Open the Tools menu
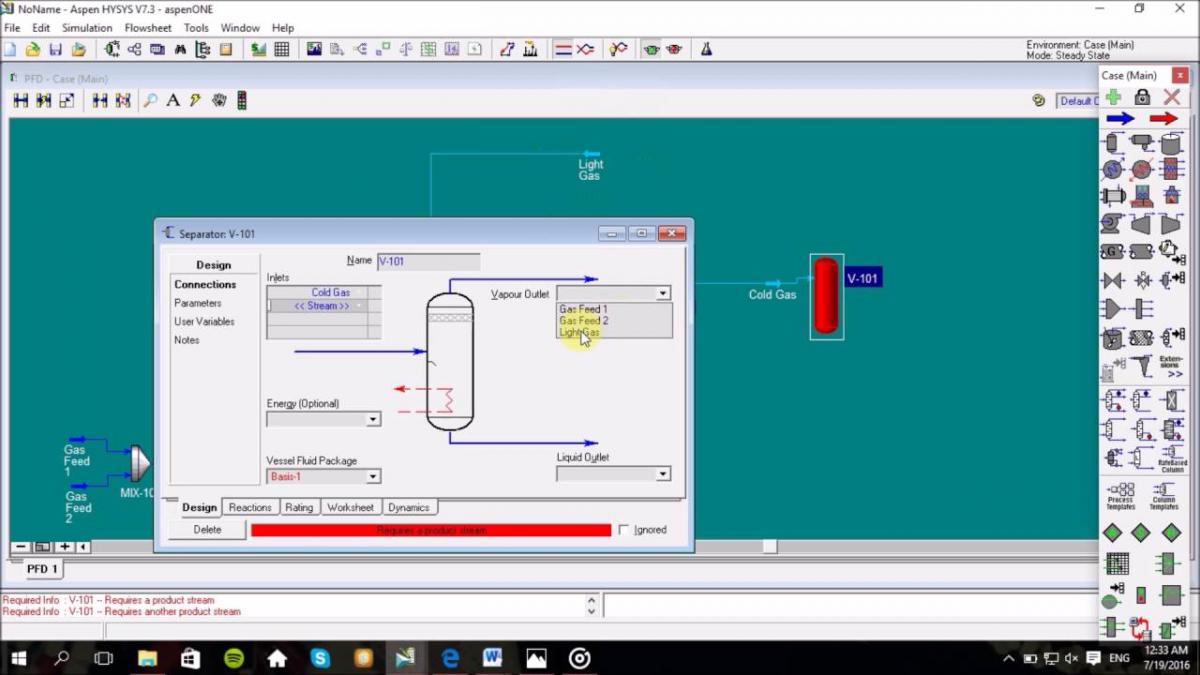Viewport: 1200px width, 675px height. click(x=196, y=28)
